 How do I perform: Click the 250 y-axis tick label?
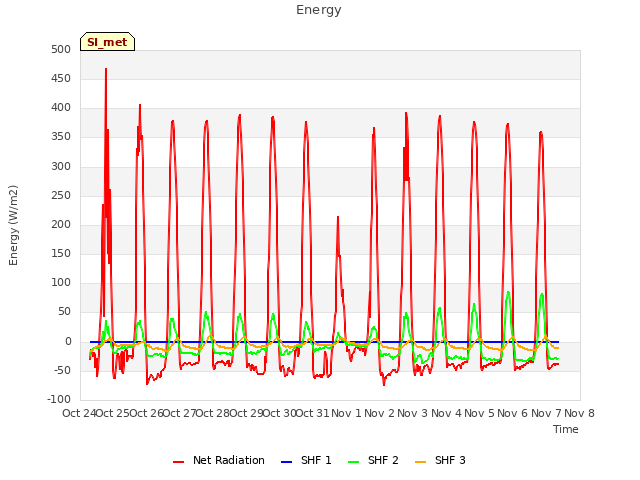[x=61, y=196]
